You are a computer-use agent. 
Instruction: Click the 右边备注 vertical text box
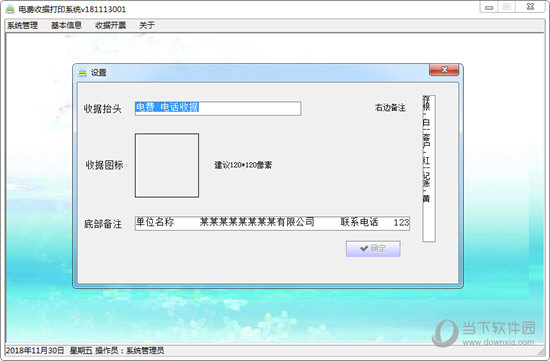click(x=429, y=168)
